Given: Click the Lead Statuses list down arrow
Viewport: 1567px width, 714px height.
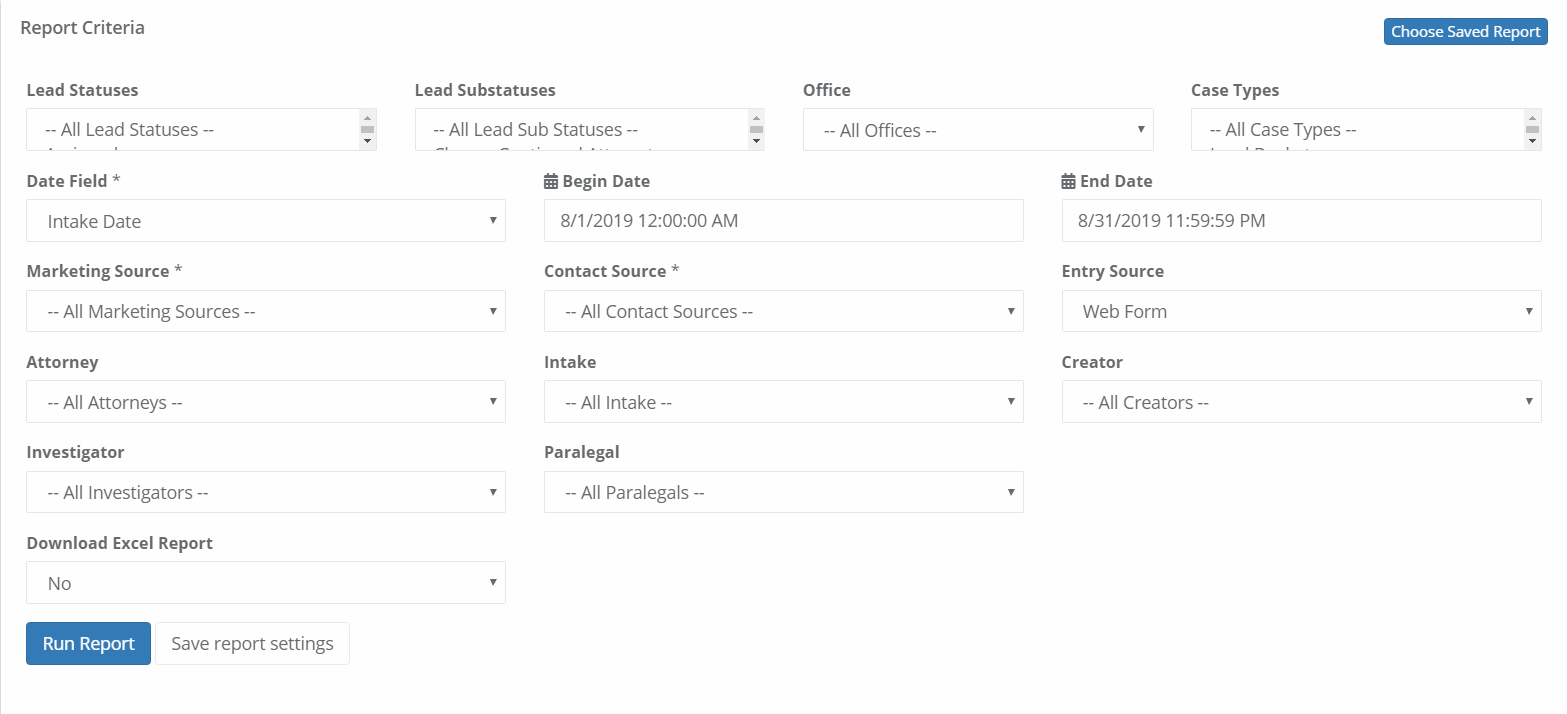Looking at the screenshot, I should 367,142.
